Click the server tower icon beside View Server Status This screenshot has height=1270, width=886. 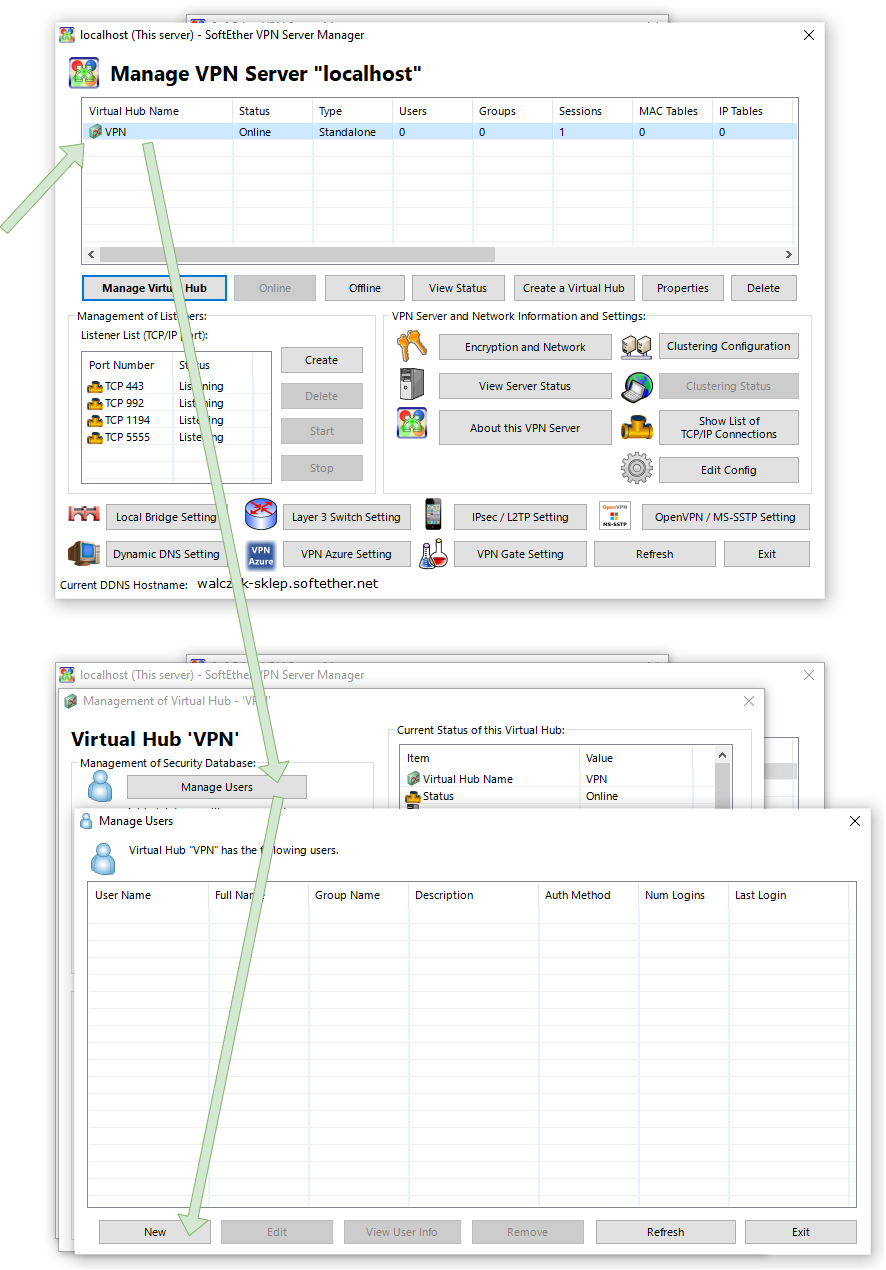point(411,385)
